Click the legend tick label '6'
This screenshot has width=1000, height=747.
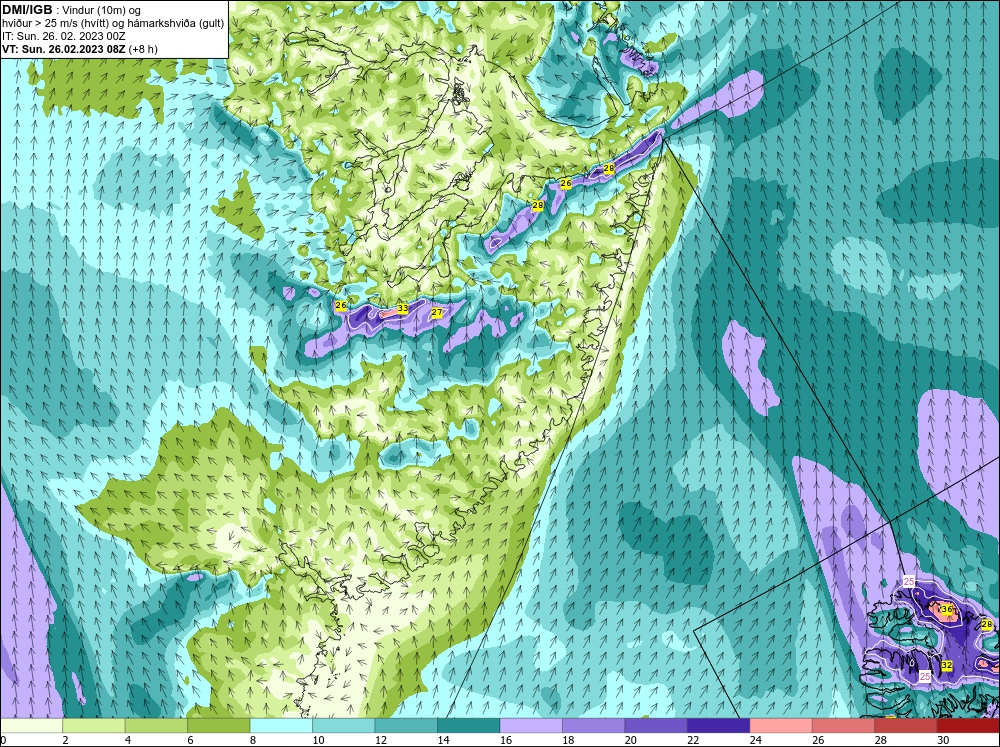(x=191, y=739)
